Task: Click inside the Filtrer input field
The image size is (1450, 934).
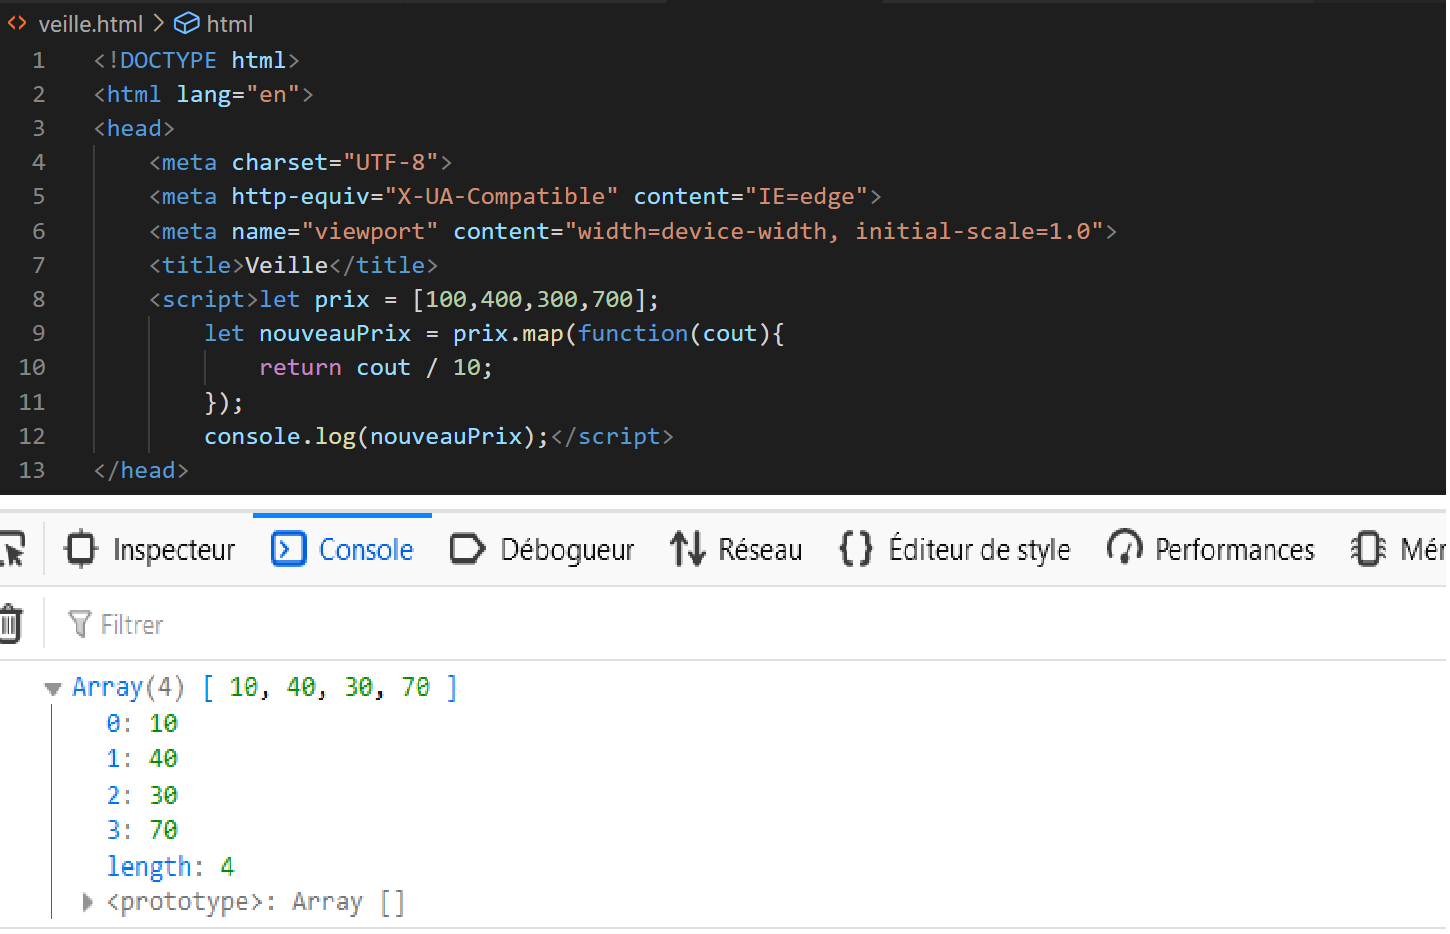Action: tap(200, 624)
